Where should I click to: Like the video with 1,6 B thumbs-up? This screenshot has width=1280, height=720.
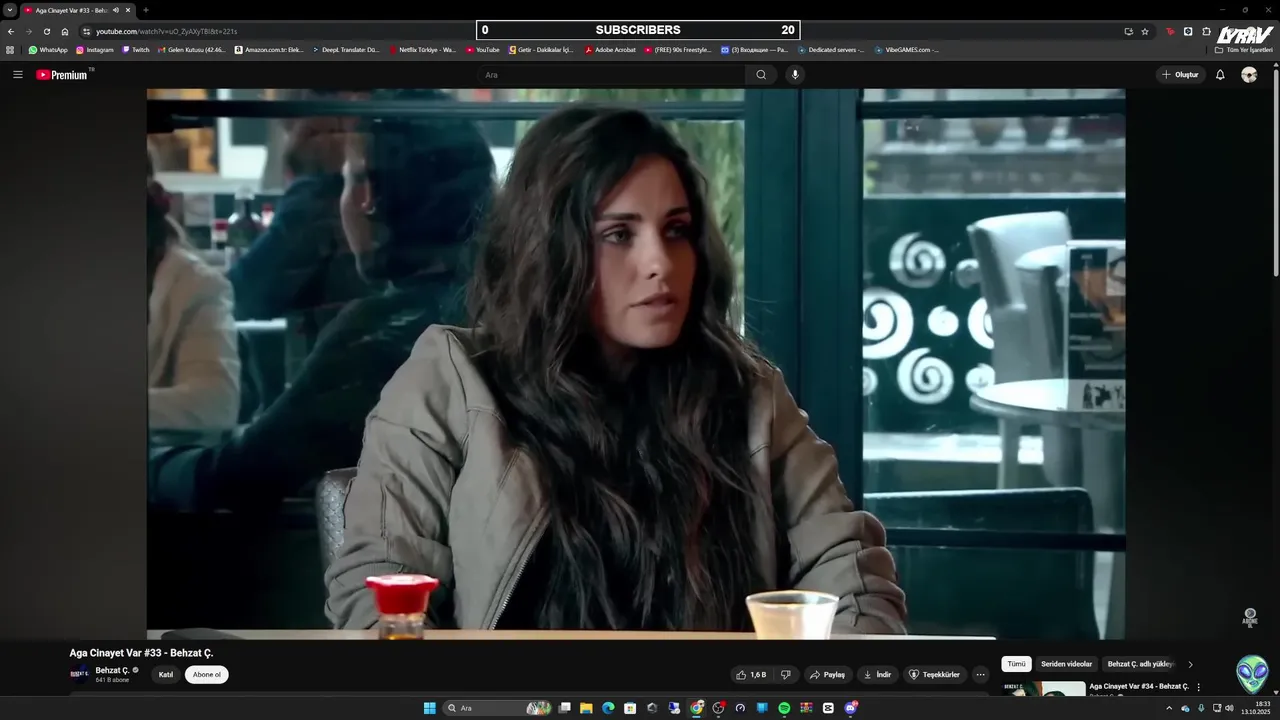pyautogui.click(x=751, y=675)
